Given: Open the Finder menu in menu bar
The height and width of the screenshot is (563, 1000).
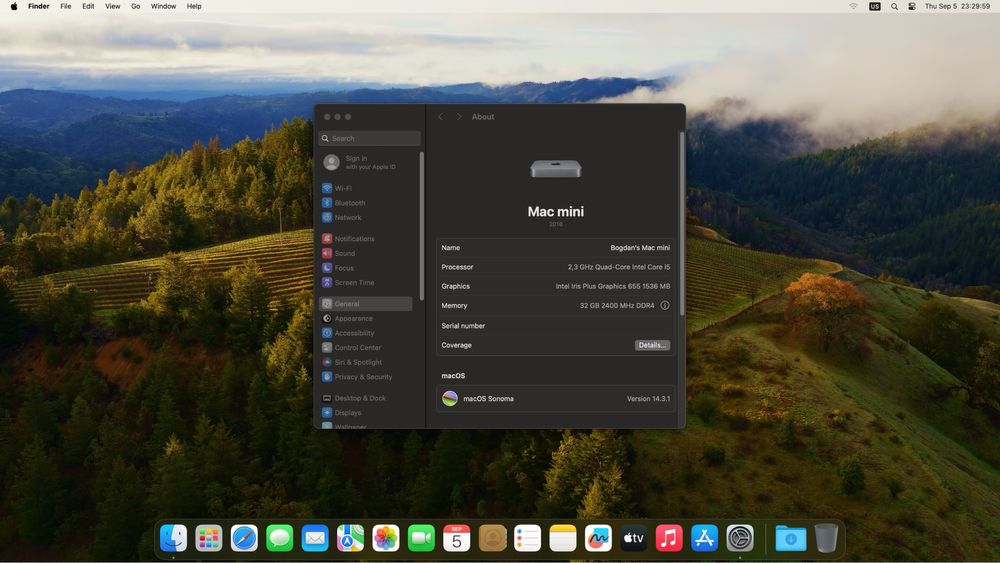Looking at the screenshot, I should 39,6.
